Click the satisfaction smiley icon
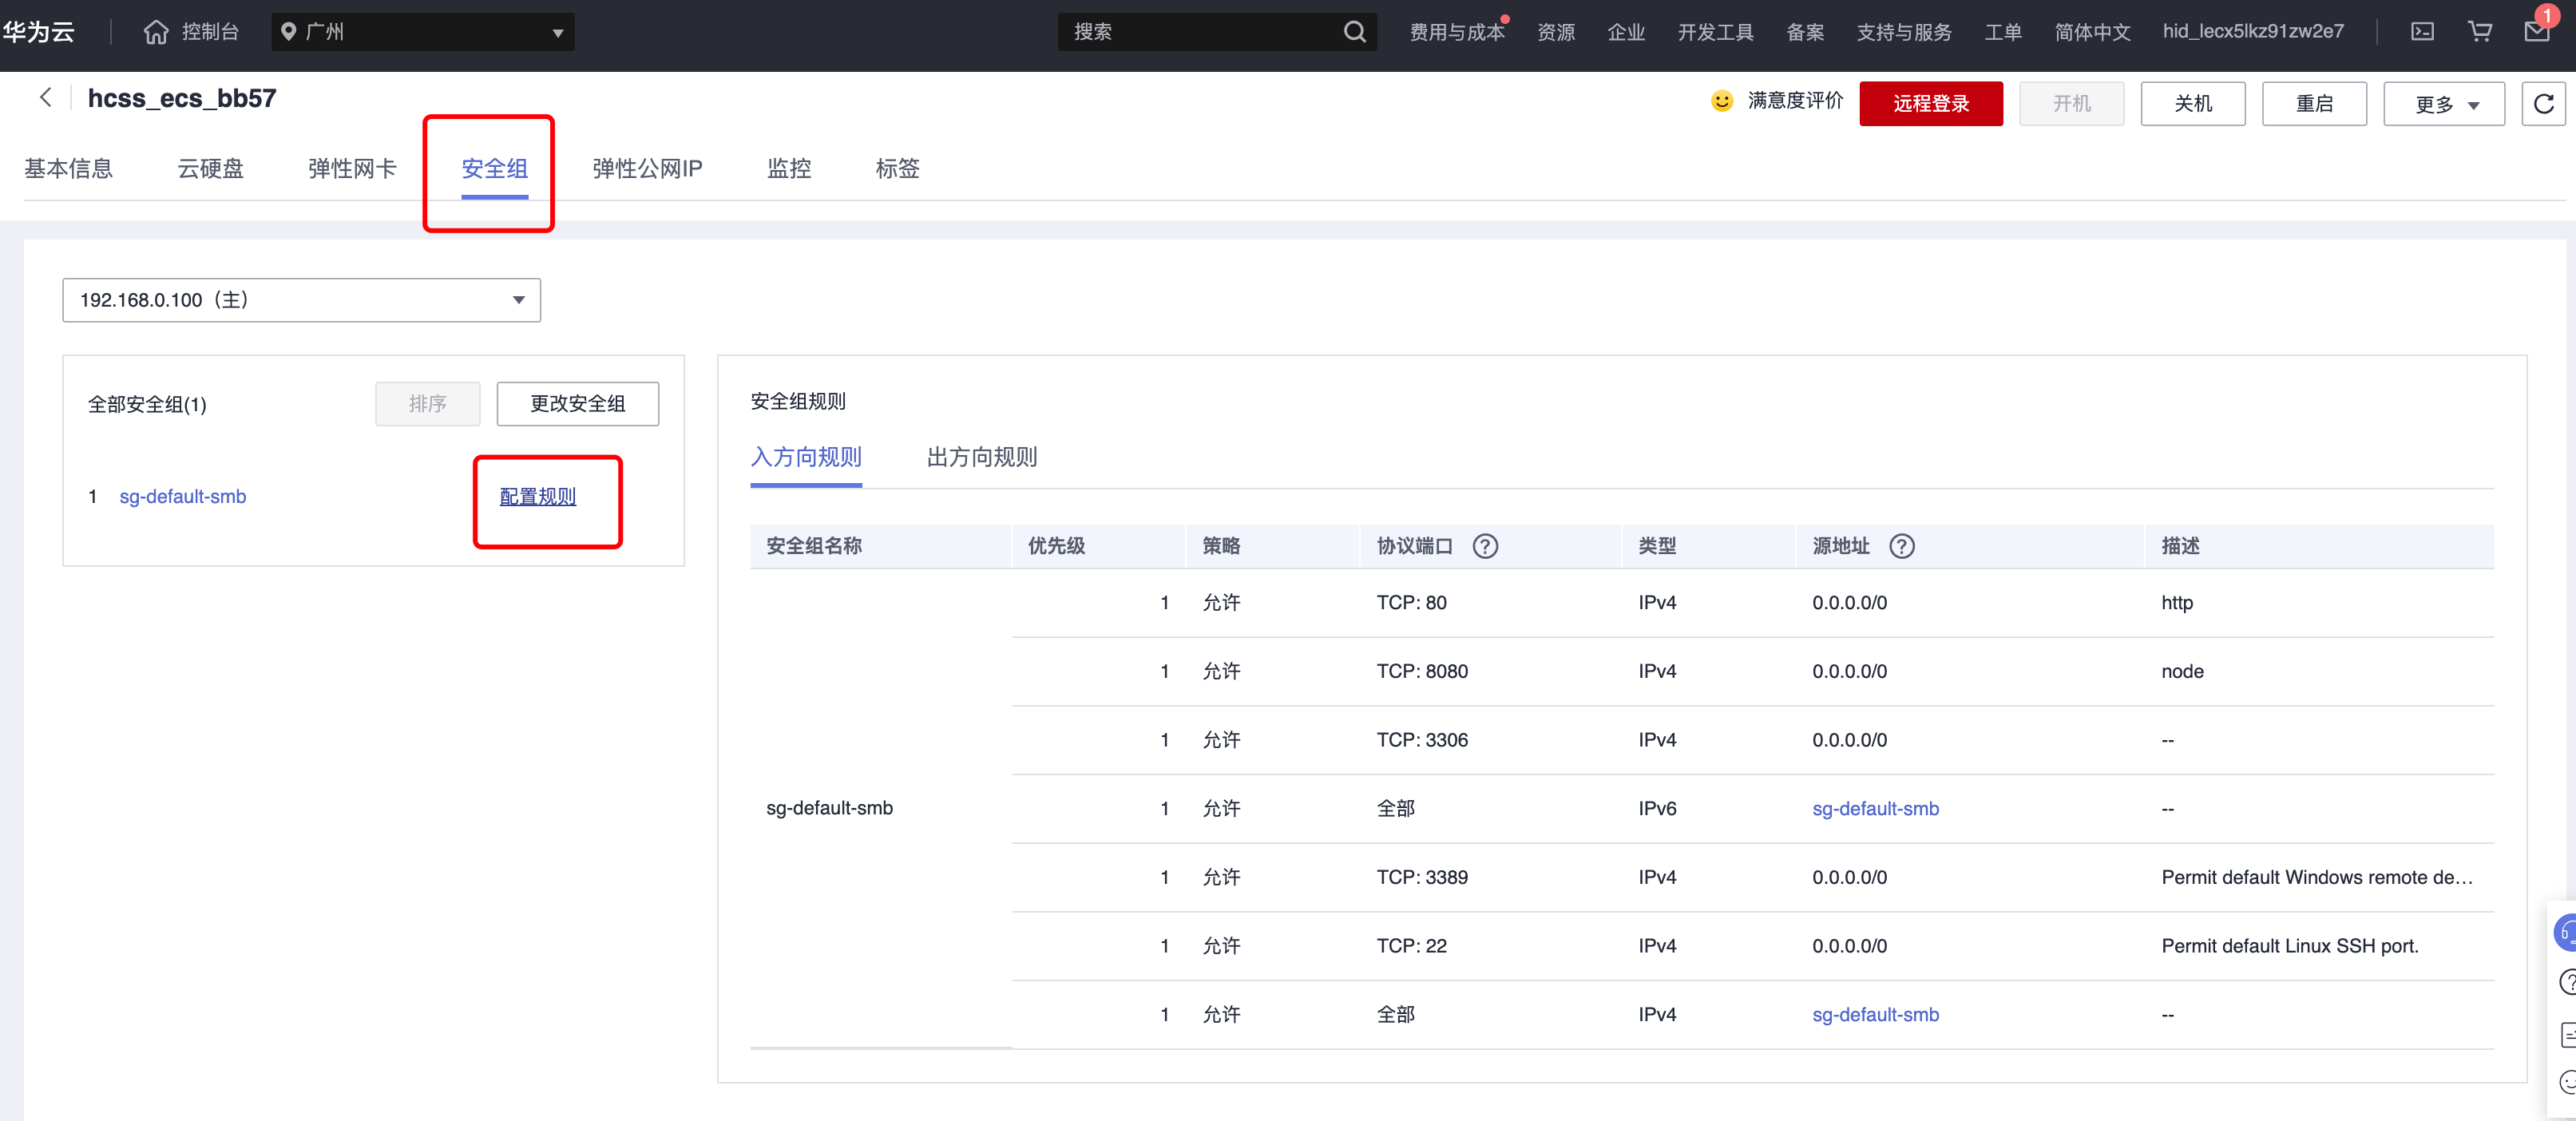Image resolution: width=2576 pixels, height=1121 pixels. pos(1721,101)
